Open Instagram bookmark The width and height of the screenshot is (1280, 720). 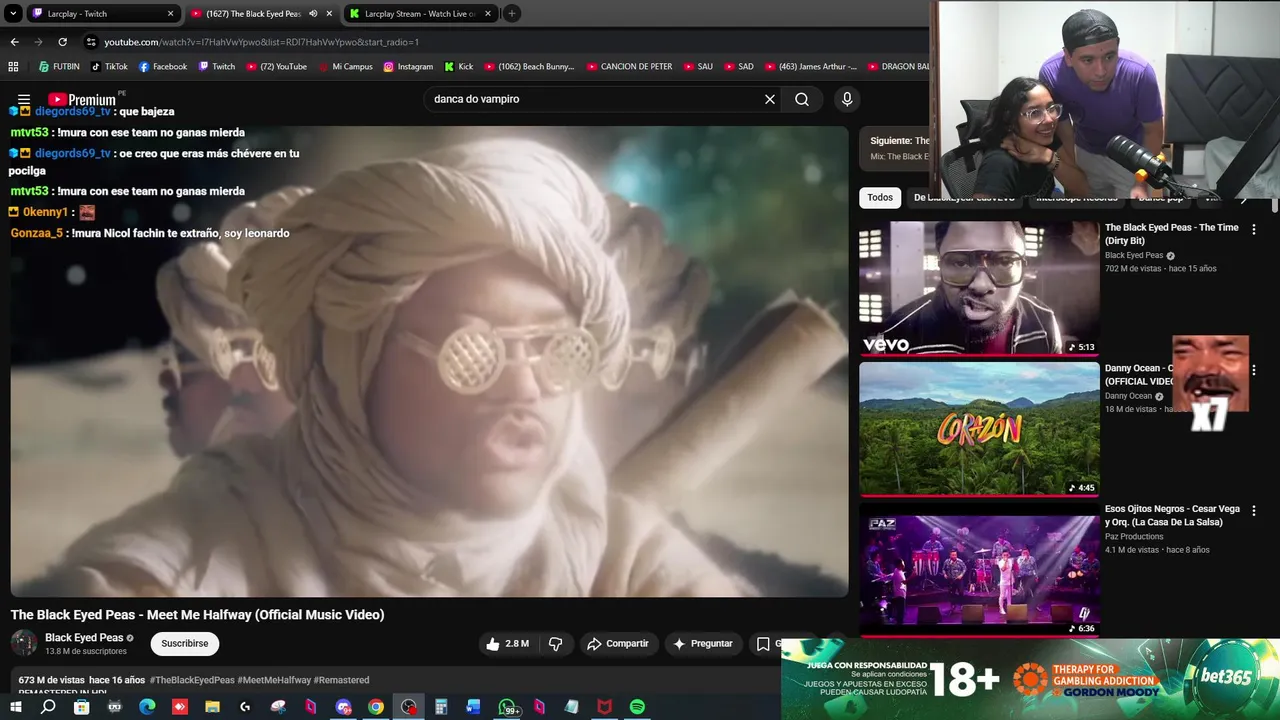(408, 67)
